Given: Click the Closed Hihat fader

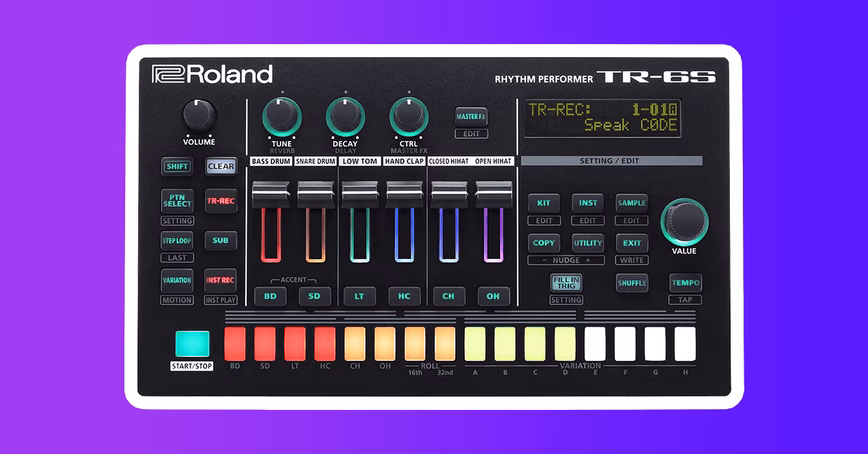Looking at the screenshot, I should coord(449,195).
